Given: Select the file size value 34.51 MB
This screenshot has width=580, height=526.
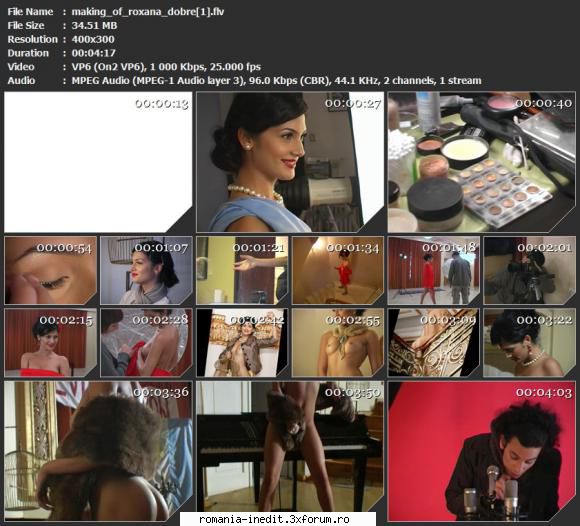Looking at the screenshot, I should point(94,26).
